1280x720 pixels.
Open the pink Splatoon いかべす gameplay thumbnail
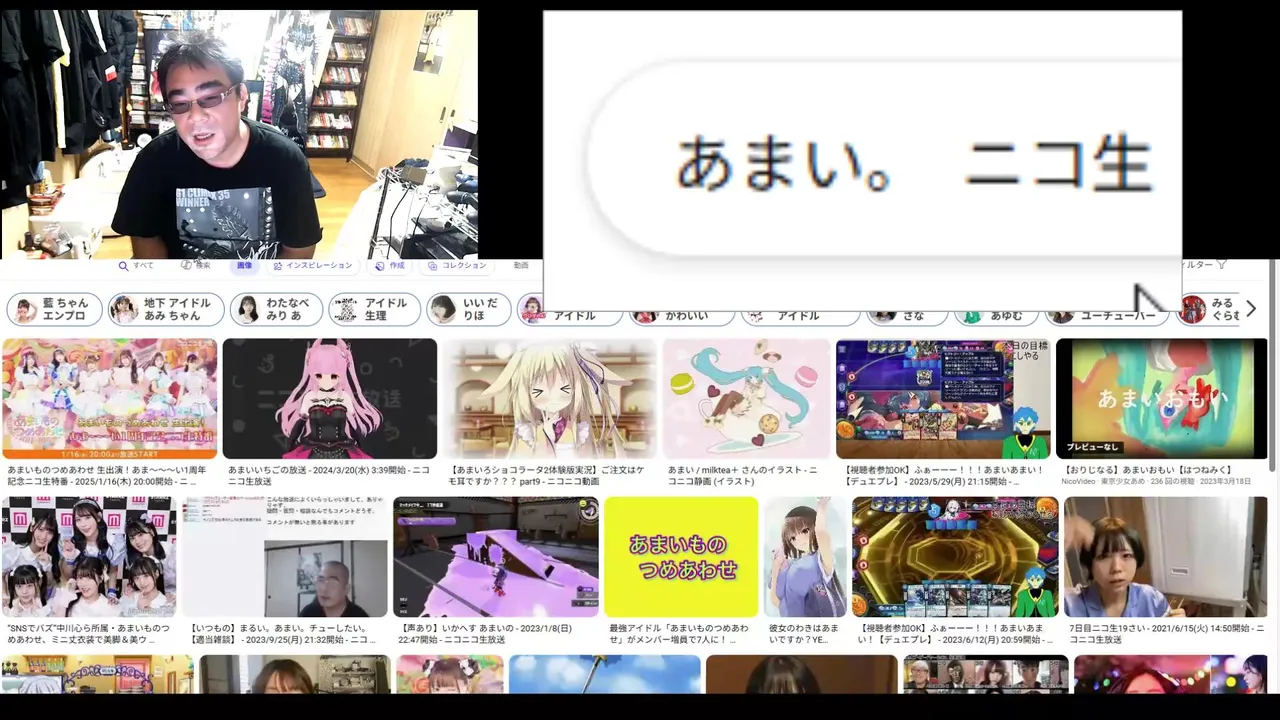tap(496, 557)
